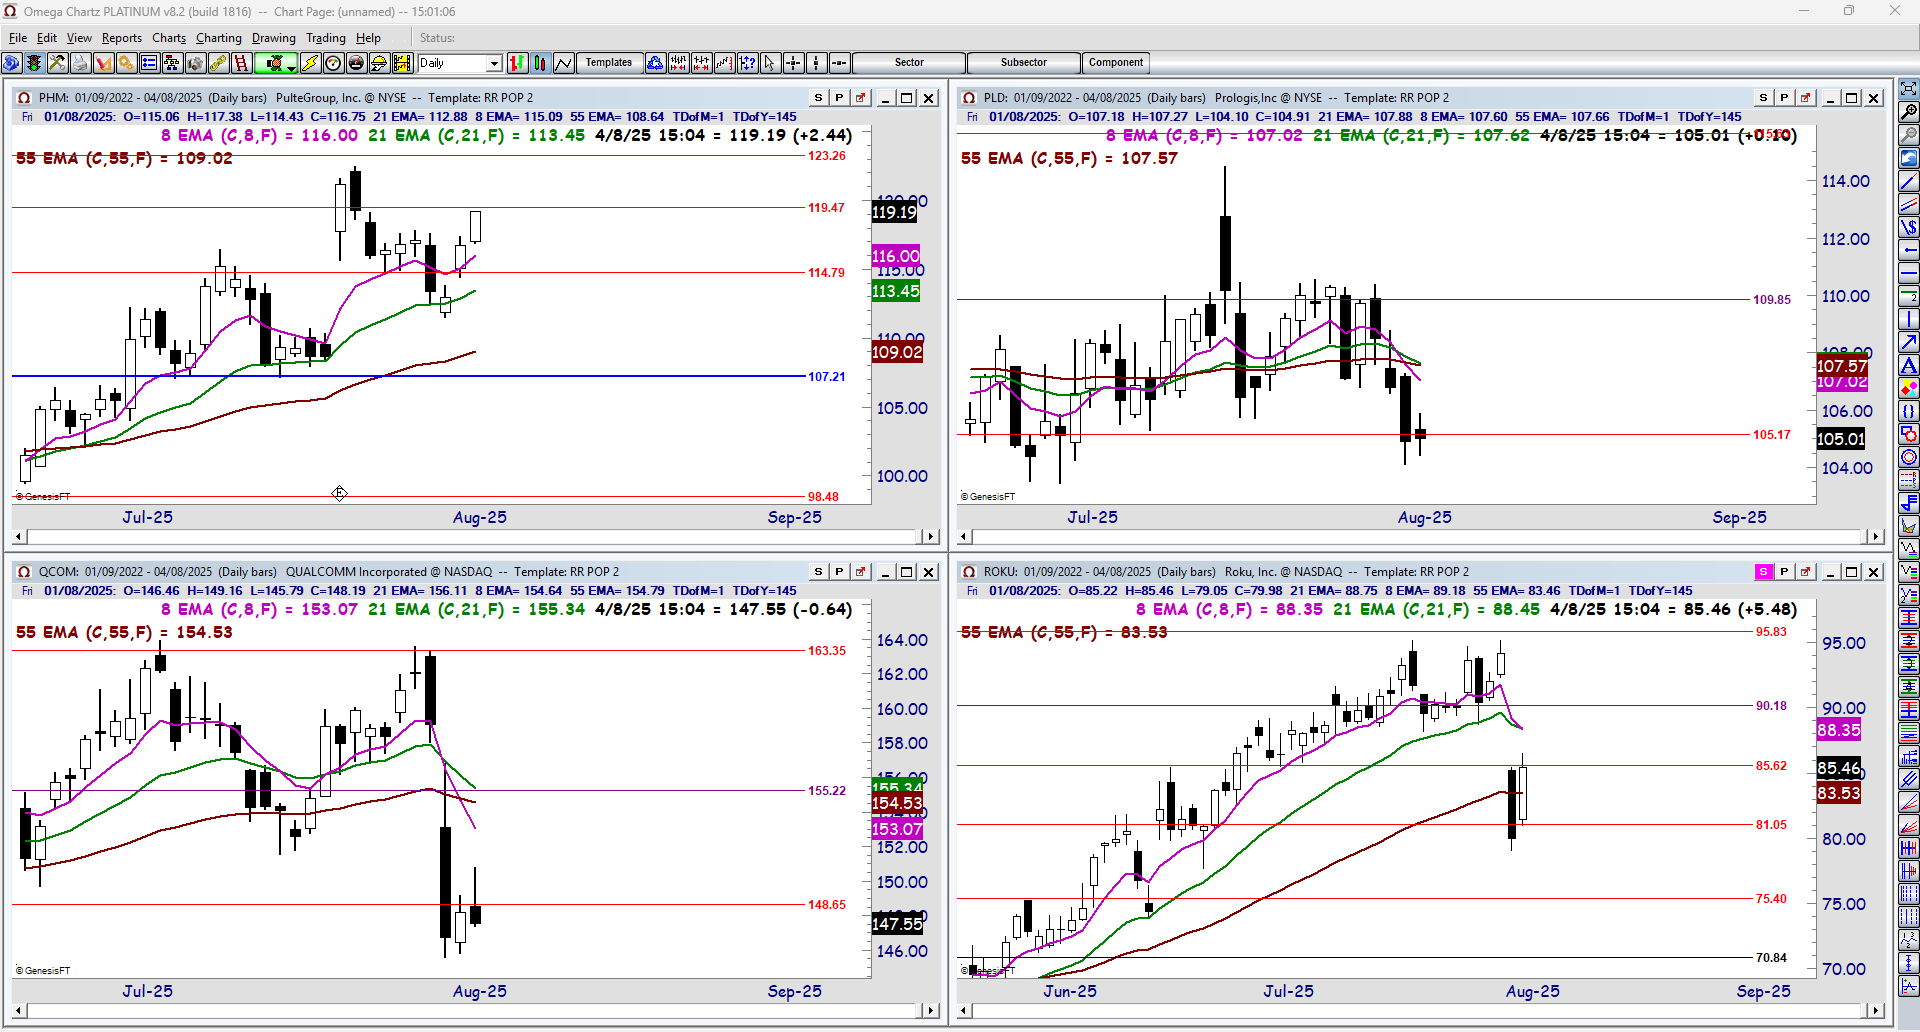Pop out the PHM chart window
The width and height of the screenshot is (1920, 1032).
tap(859, 98)
